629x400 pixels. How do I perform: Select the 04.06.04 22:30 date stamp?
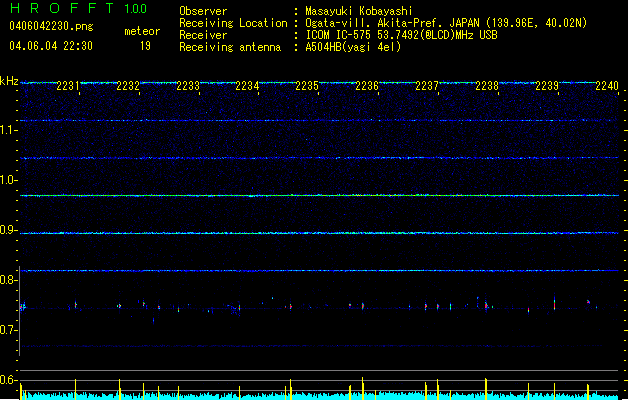(x=50, y=46)
